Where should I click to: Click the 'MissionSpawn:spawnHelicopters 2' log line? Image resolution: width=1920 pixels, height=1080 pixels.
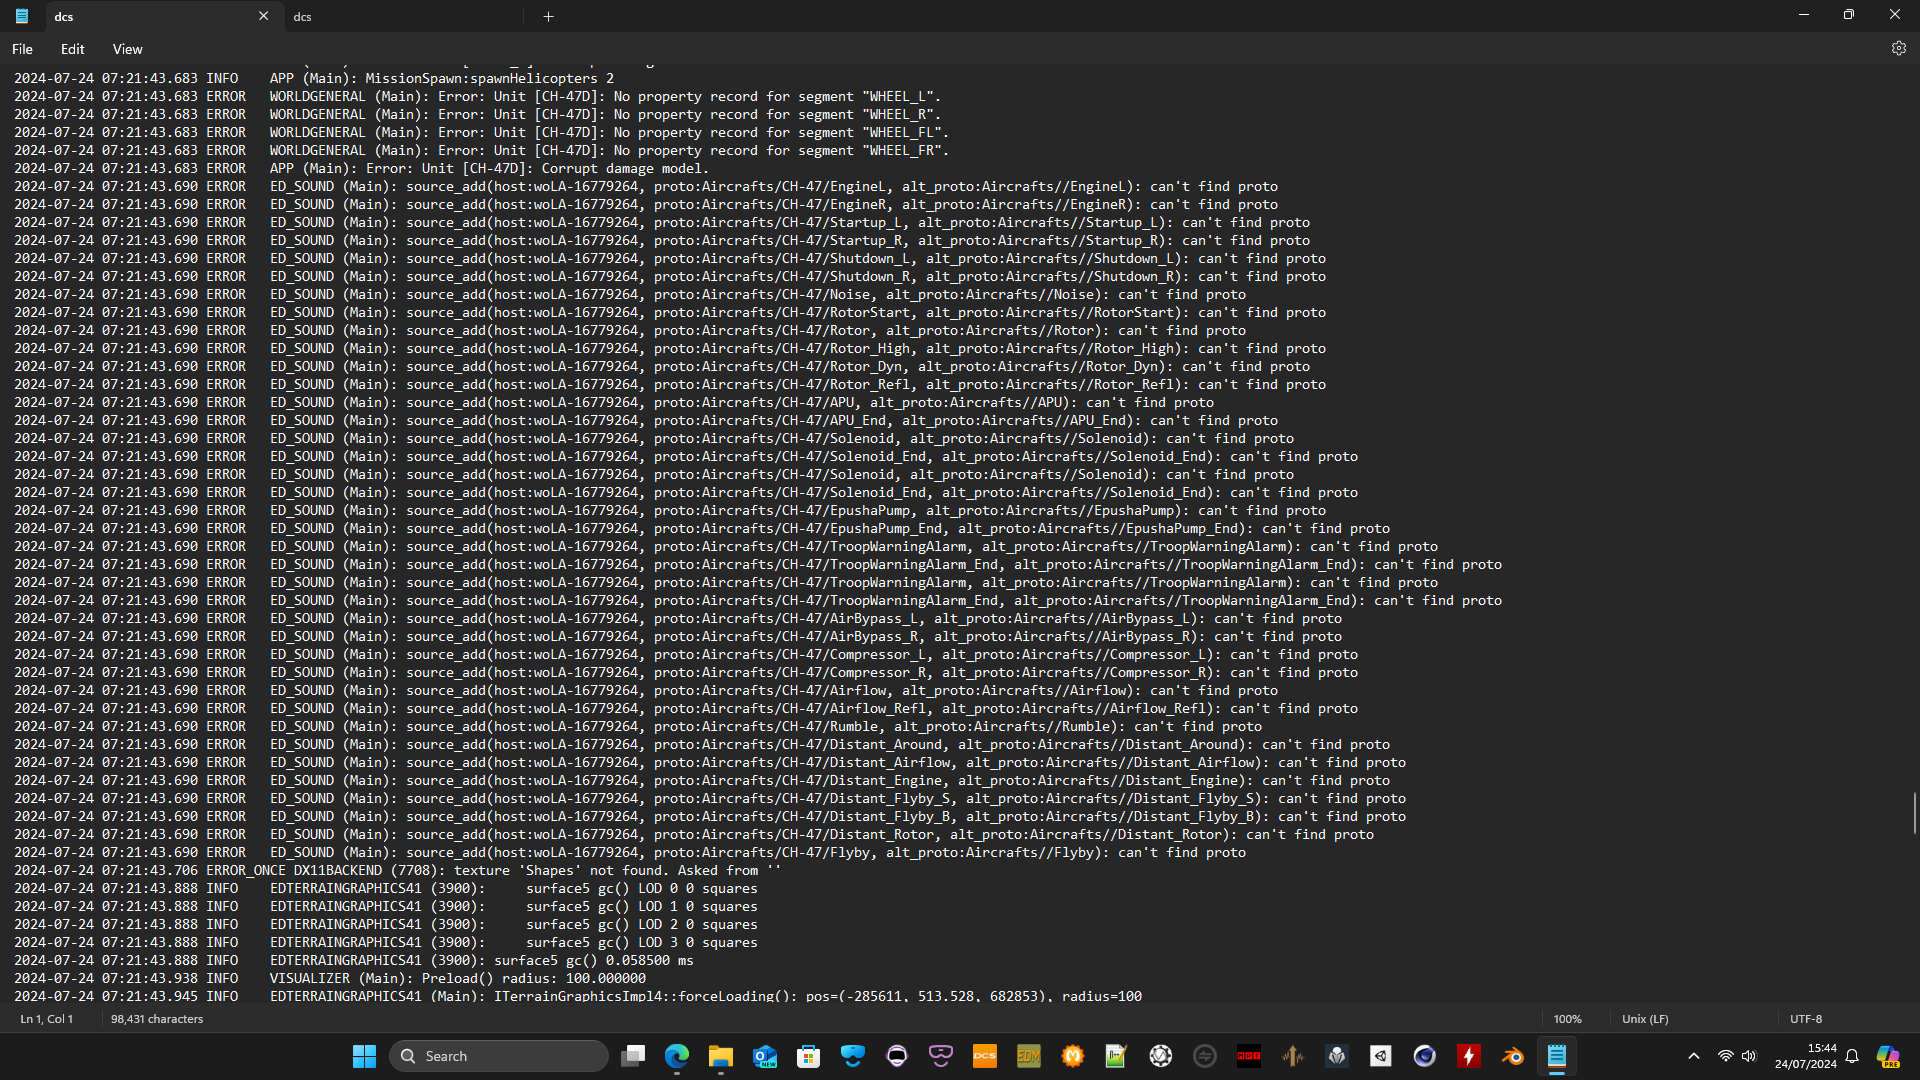click(314, 78)
